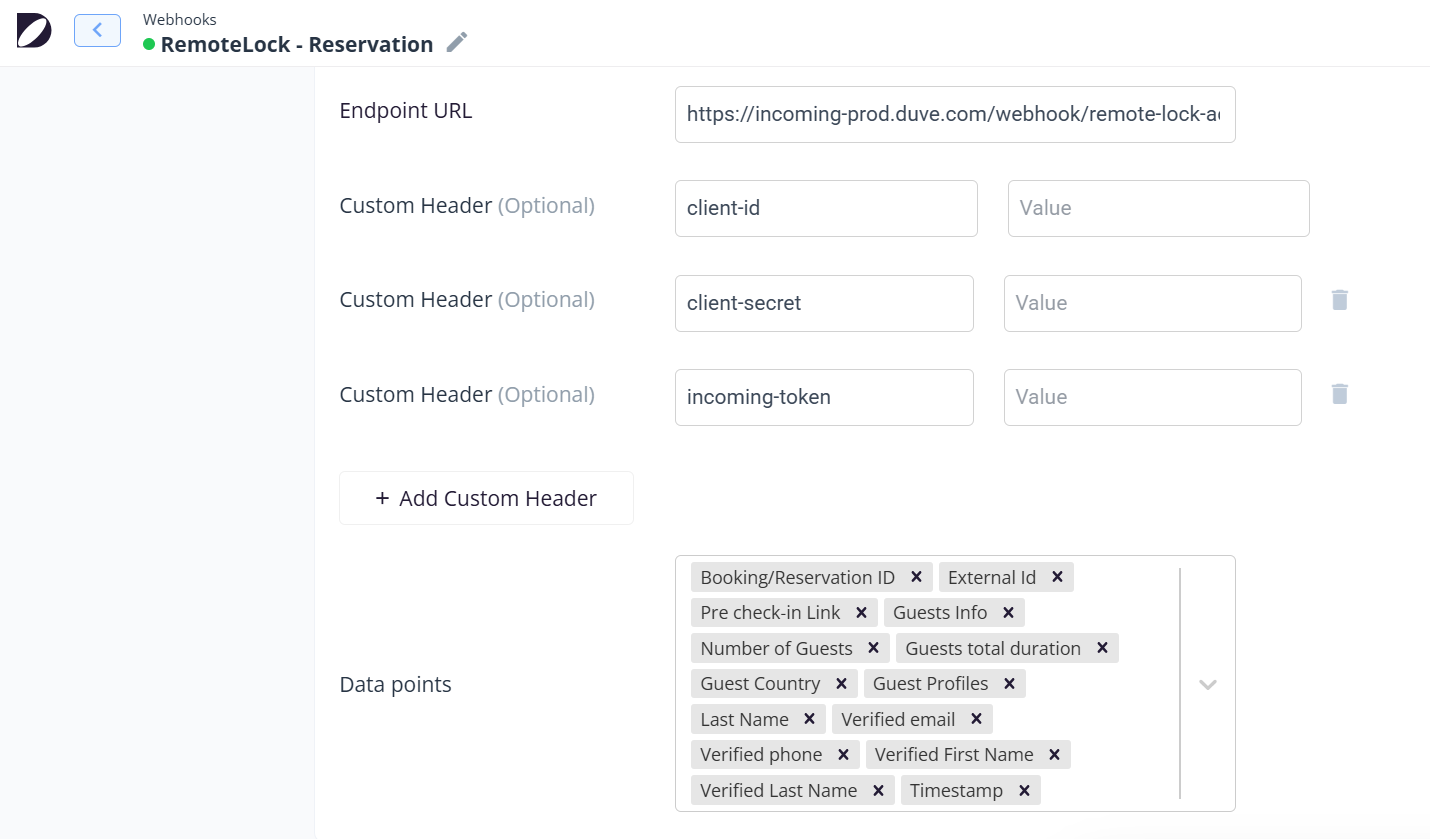Click the Duve logo icon
The height and width of the screenshot is (839, 1430).
[x=34, y=31]
